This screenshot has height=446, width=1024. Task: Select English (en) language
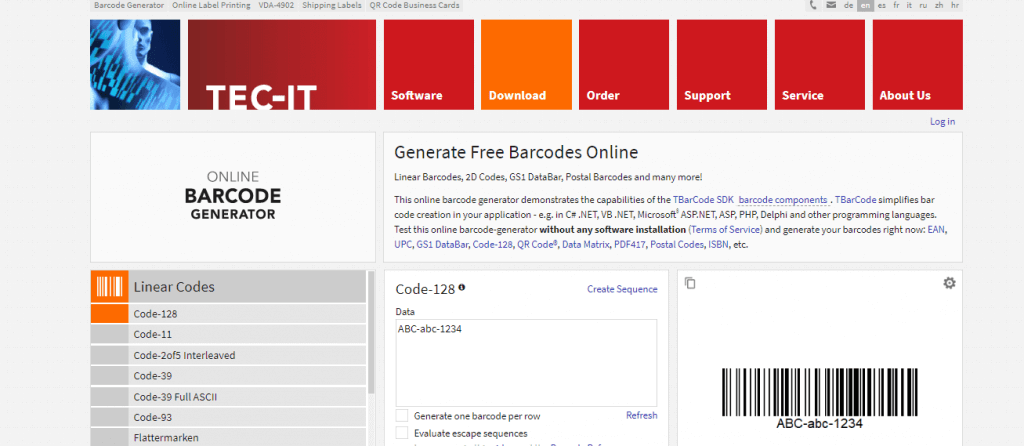865,5
